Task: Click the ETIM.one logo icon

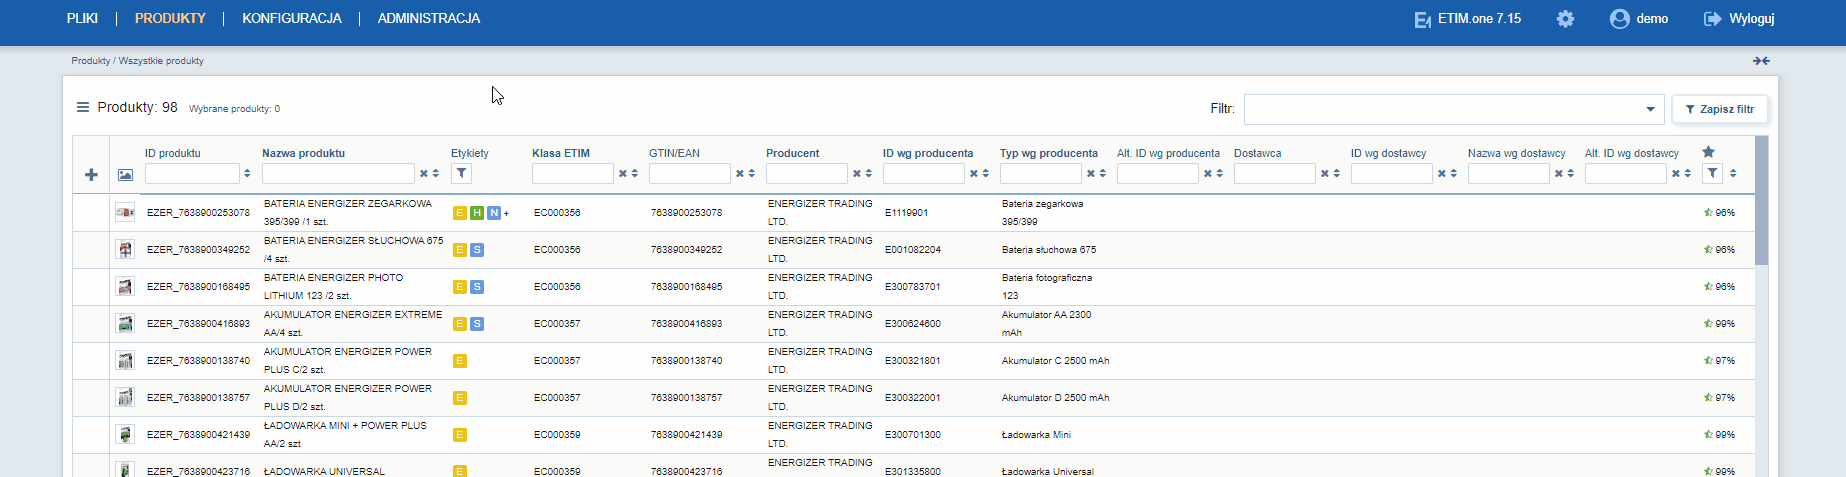Action: click(1422, 19)
